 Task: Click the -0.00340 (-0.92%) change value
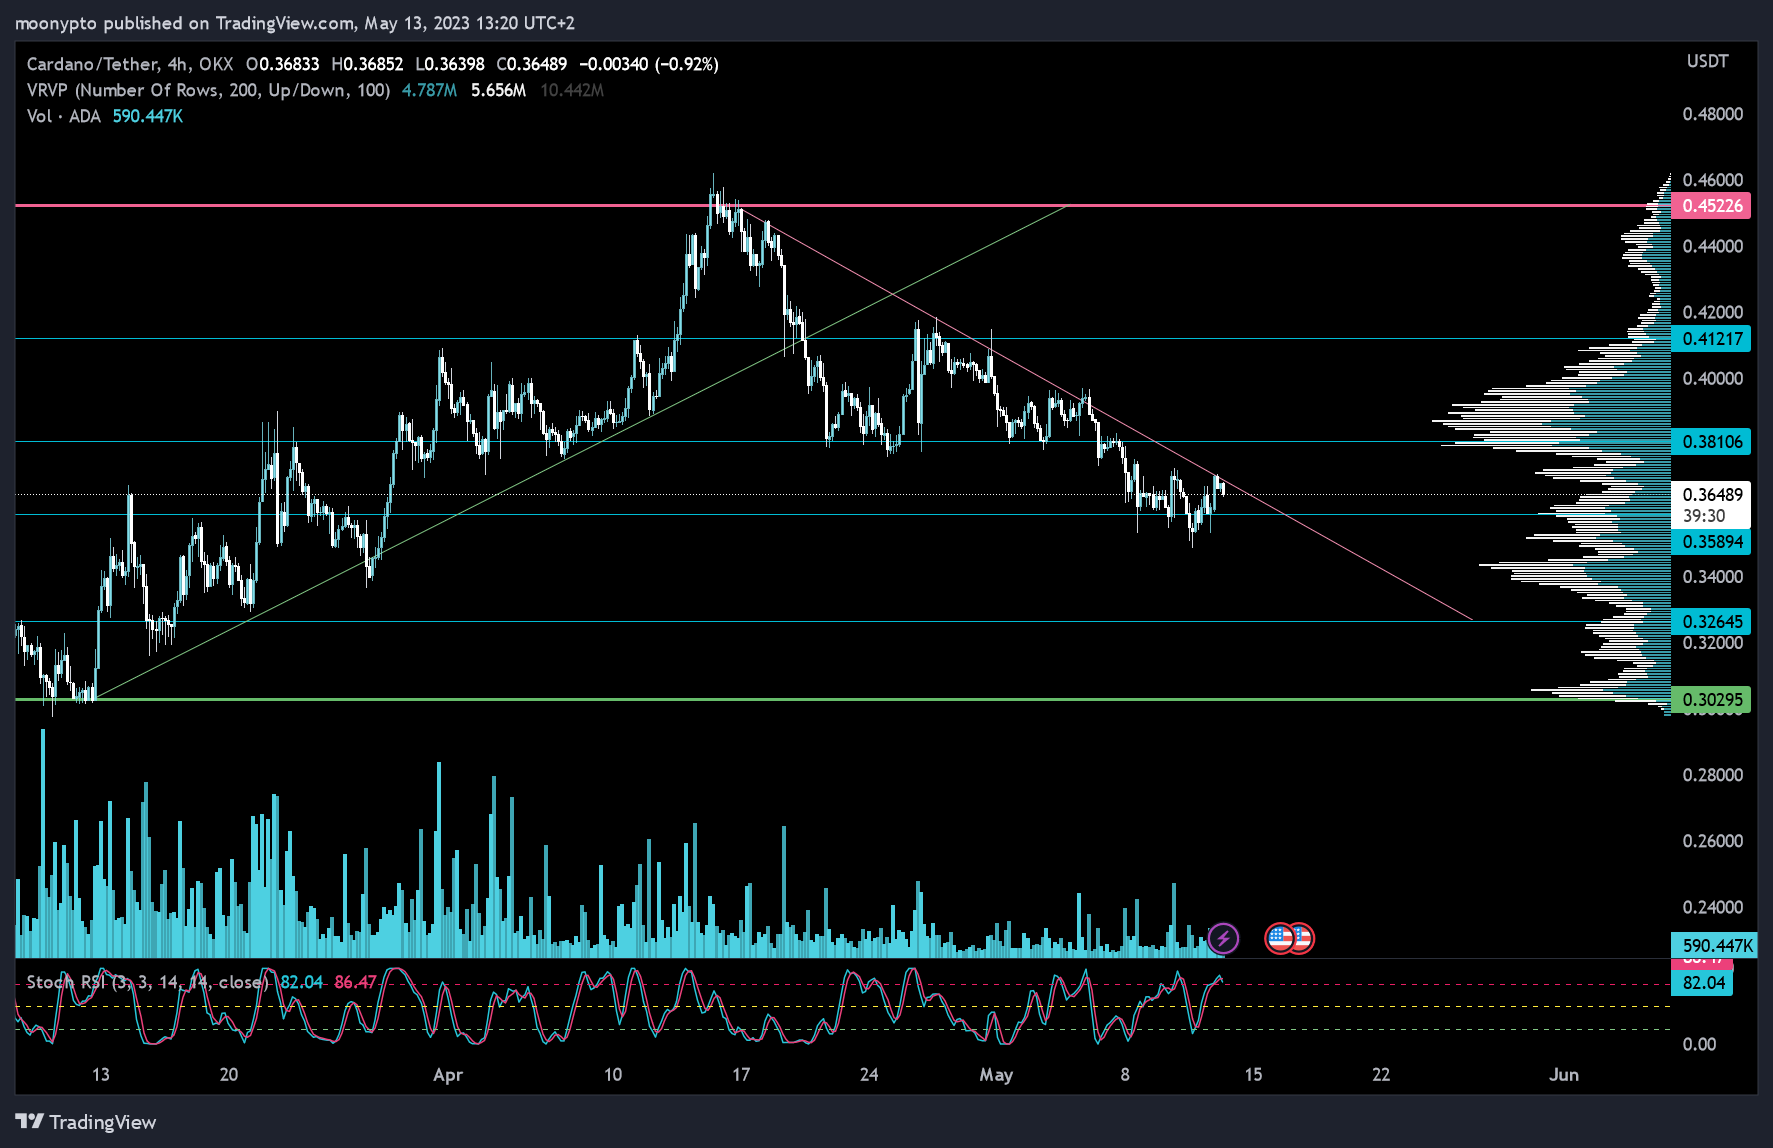pyautogui.click(x=649, y=64)
